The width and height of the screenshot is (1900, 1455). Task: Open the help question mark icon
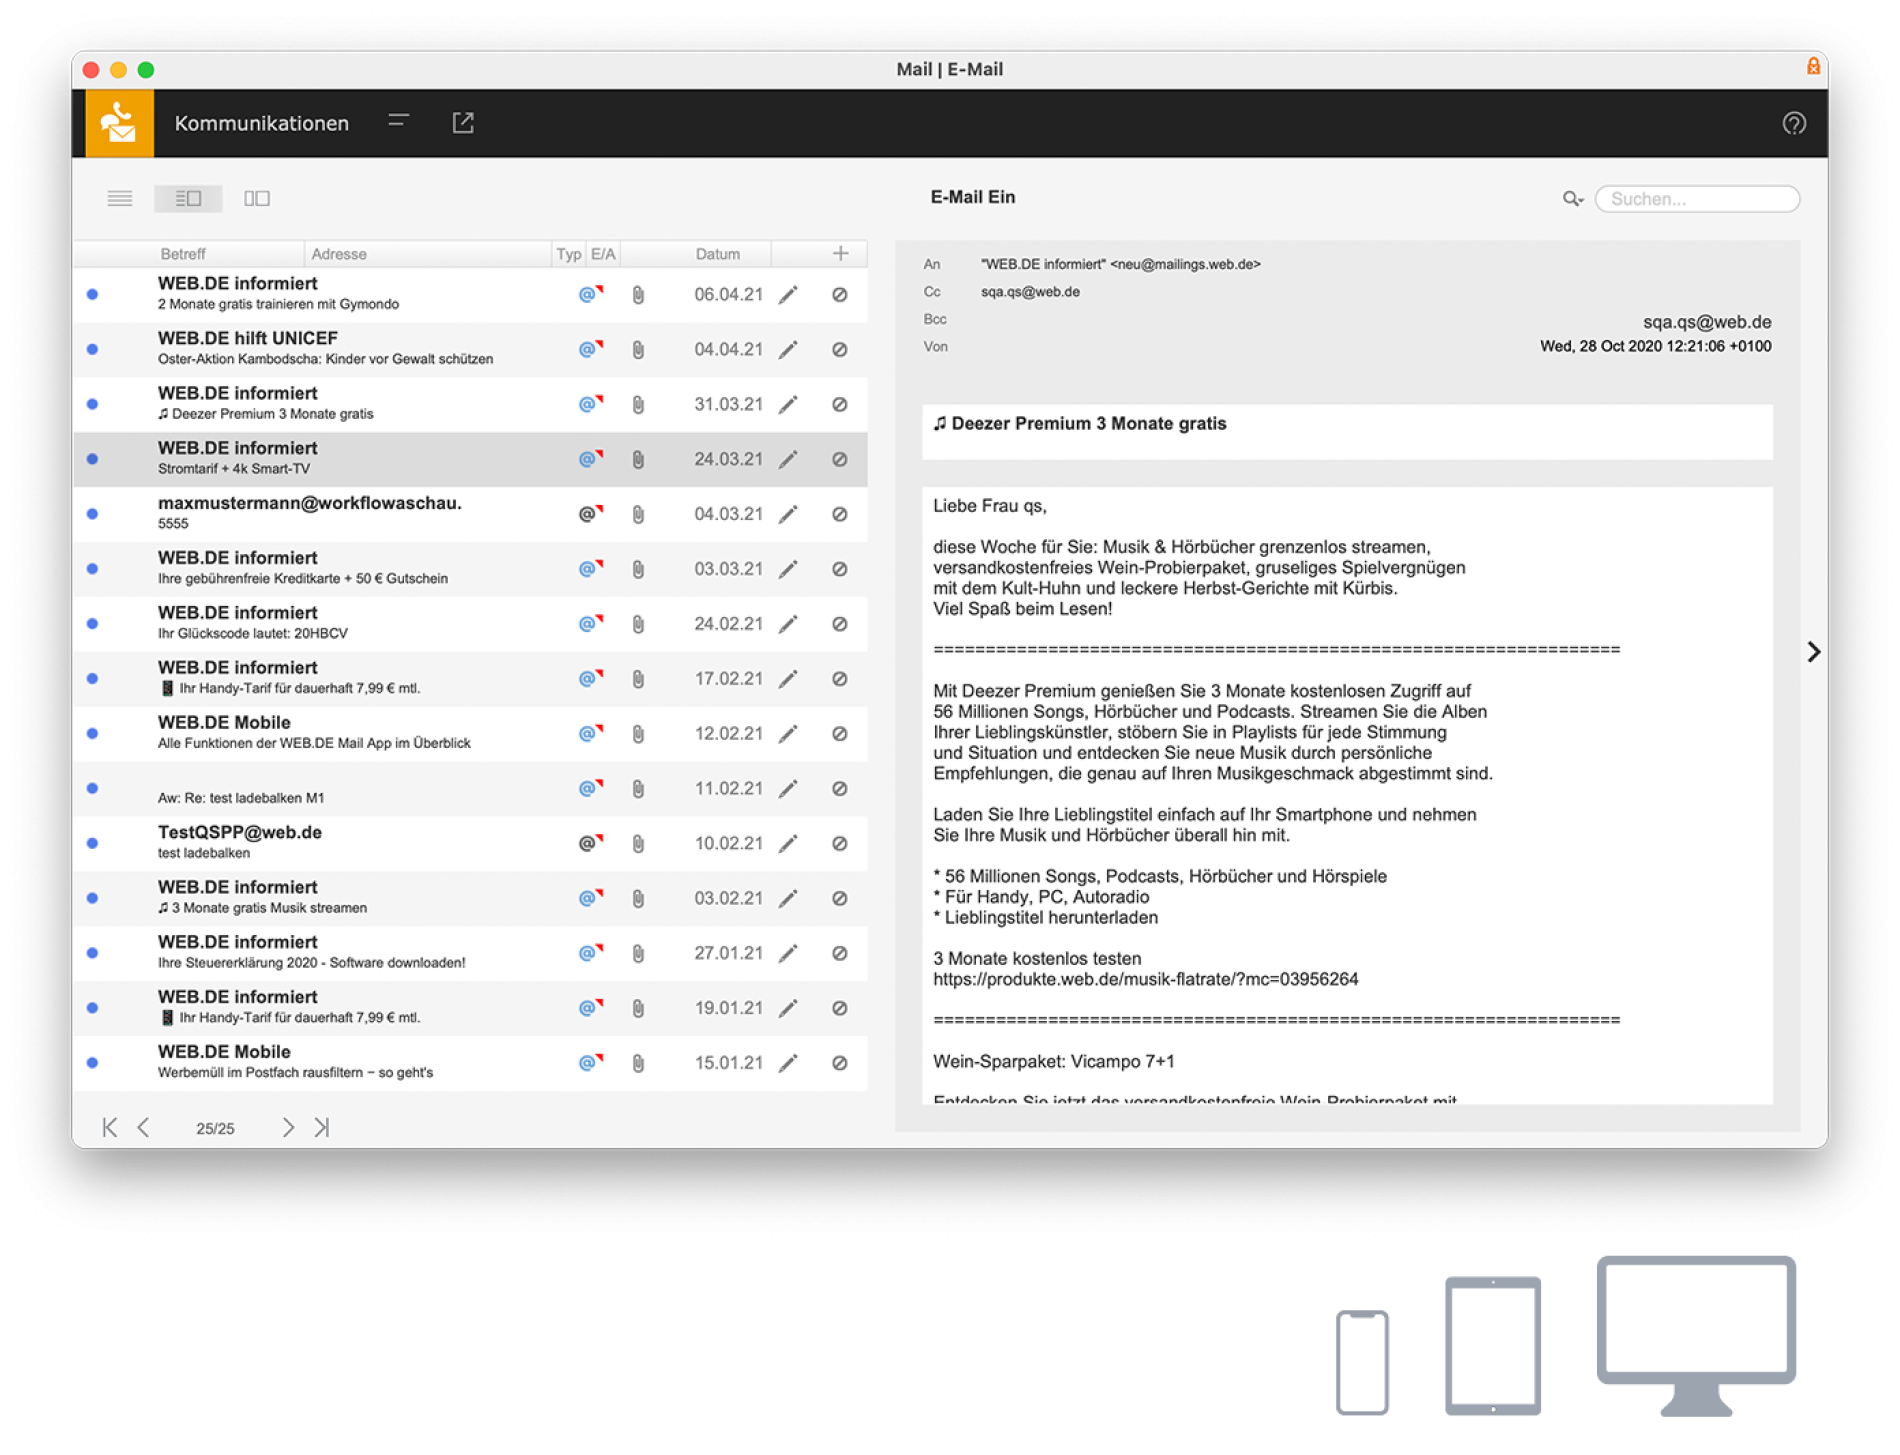pos(1793,123)
